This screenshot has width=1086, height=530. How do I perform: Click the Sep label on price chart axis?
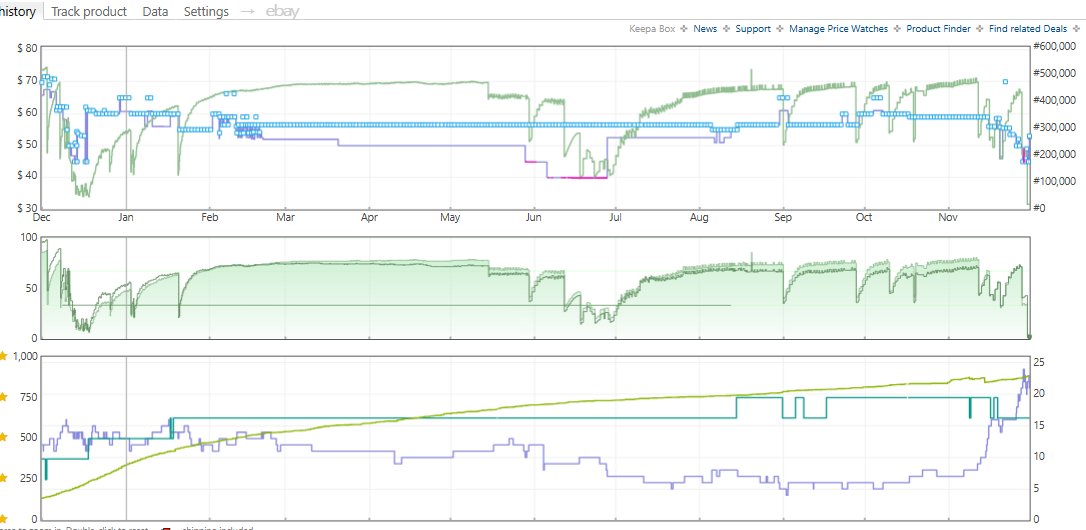tap(783, 217)
